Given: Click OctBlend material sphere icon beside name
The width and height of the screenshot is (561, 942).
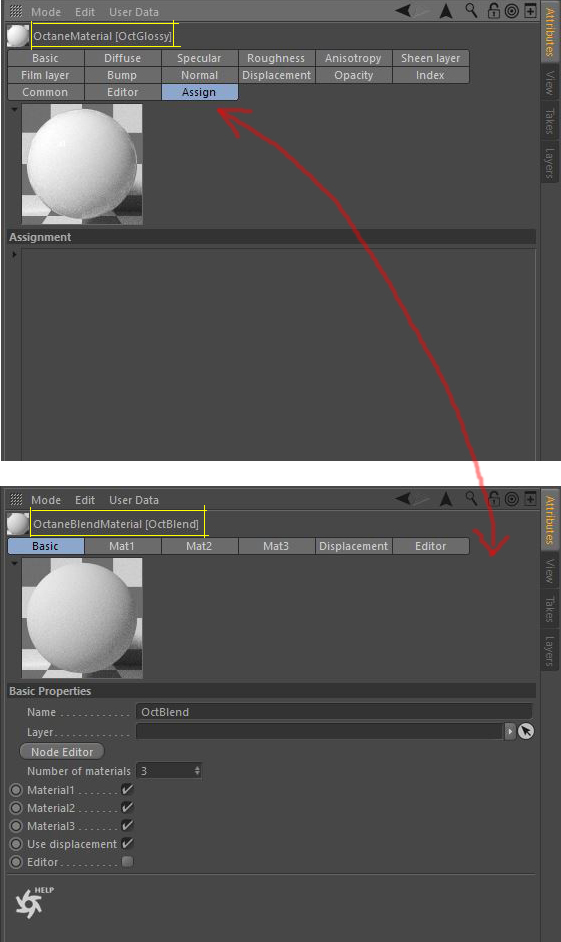Looking at the screenshot, I should point(17,524).
